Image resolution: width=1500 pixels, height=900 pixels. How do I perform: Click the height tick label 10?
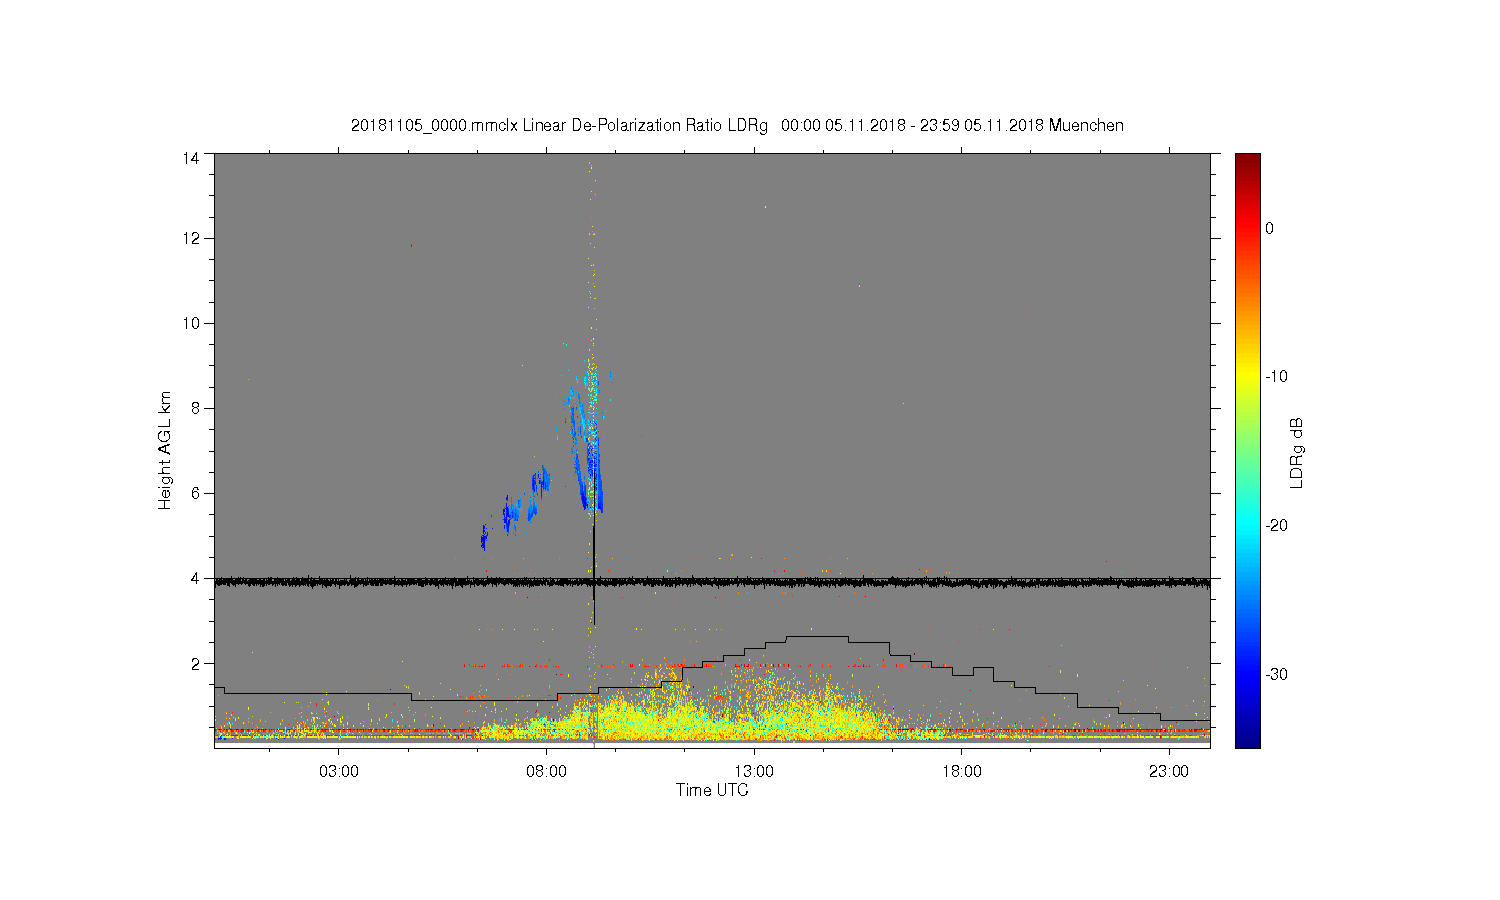tap(191, 323)
